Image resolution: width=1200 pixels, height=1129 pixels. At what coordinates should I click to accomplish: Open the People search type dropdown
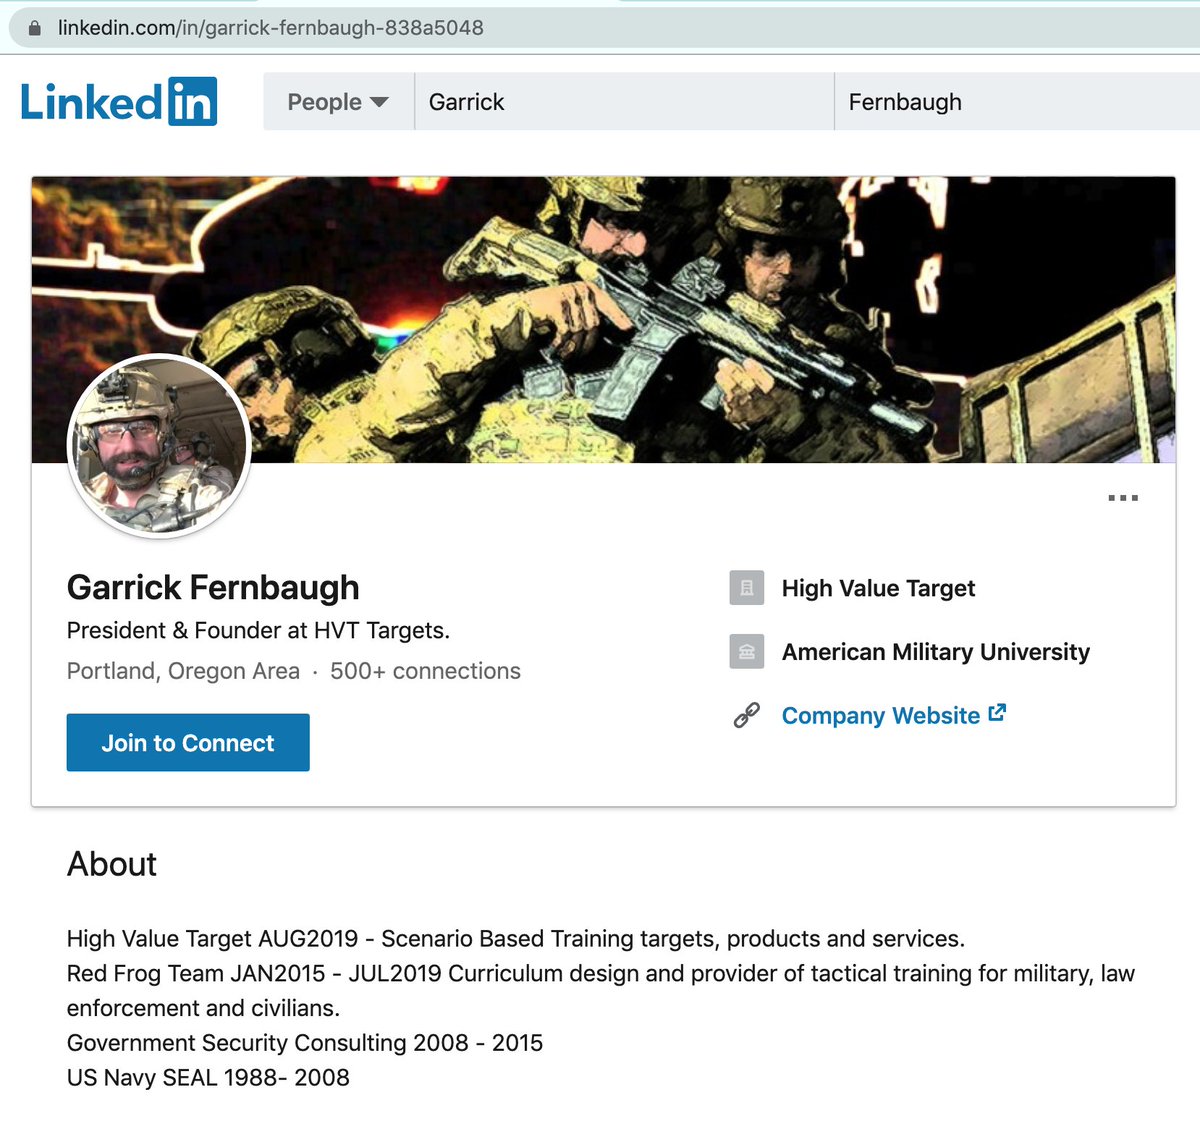point(338,102)
